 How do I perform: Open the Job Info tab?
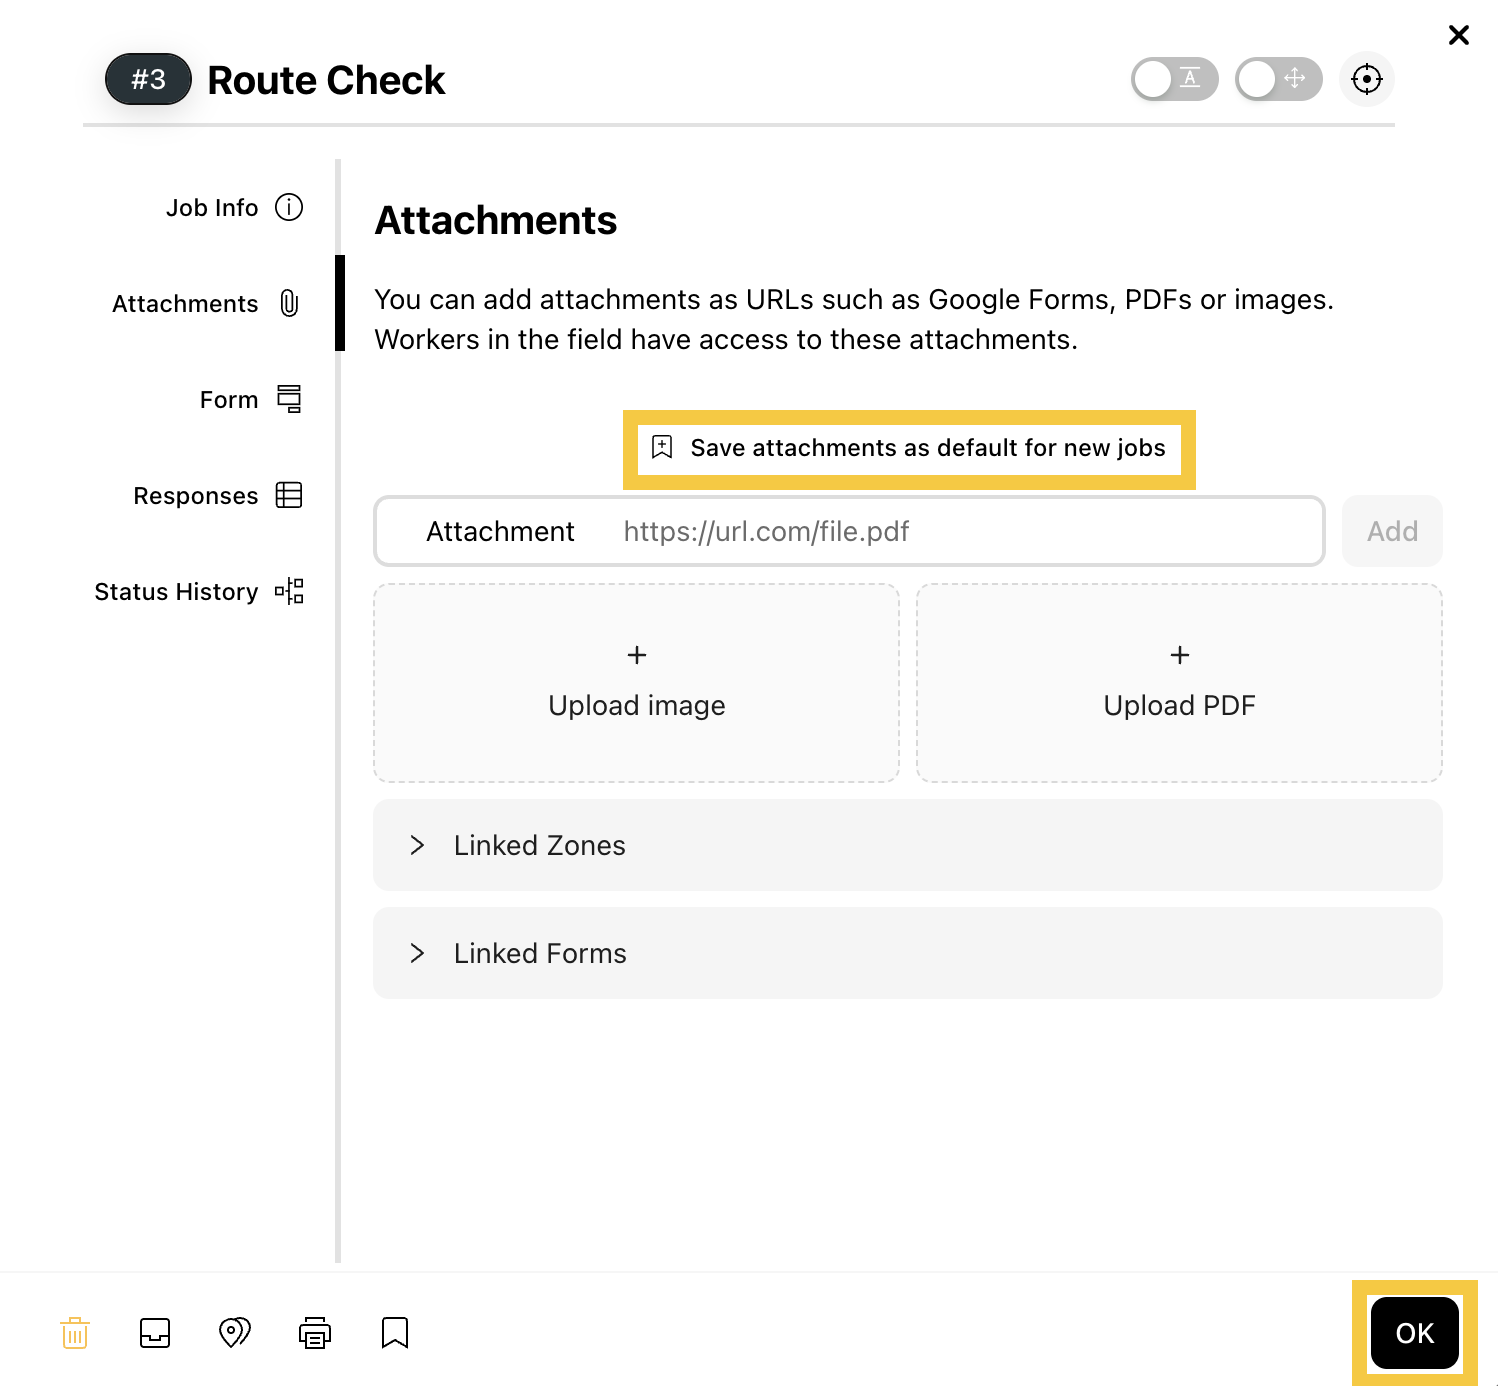[x=235, y=207]
